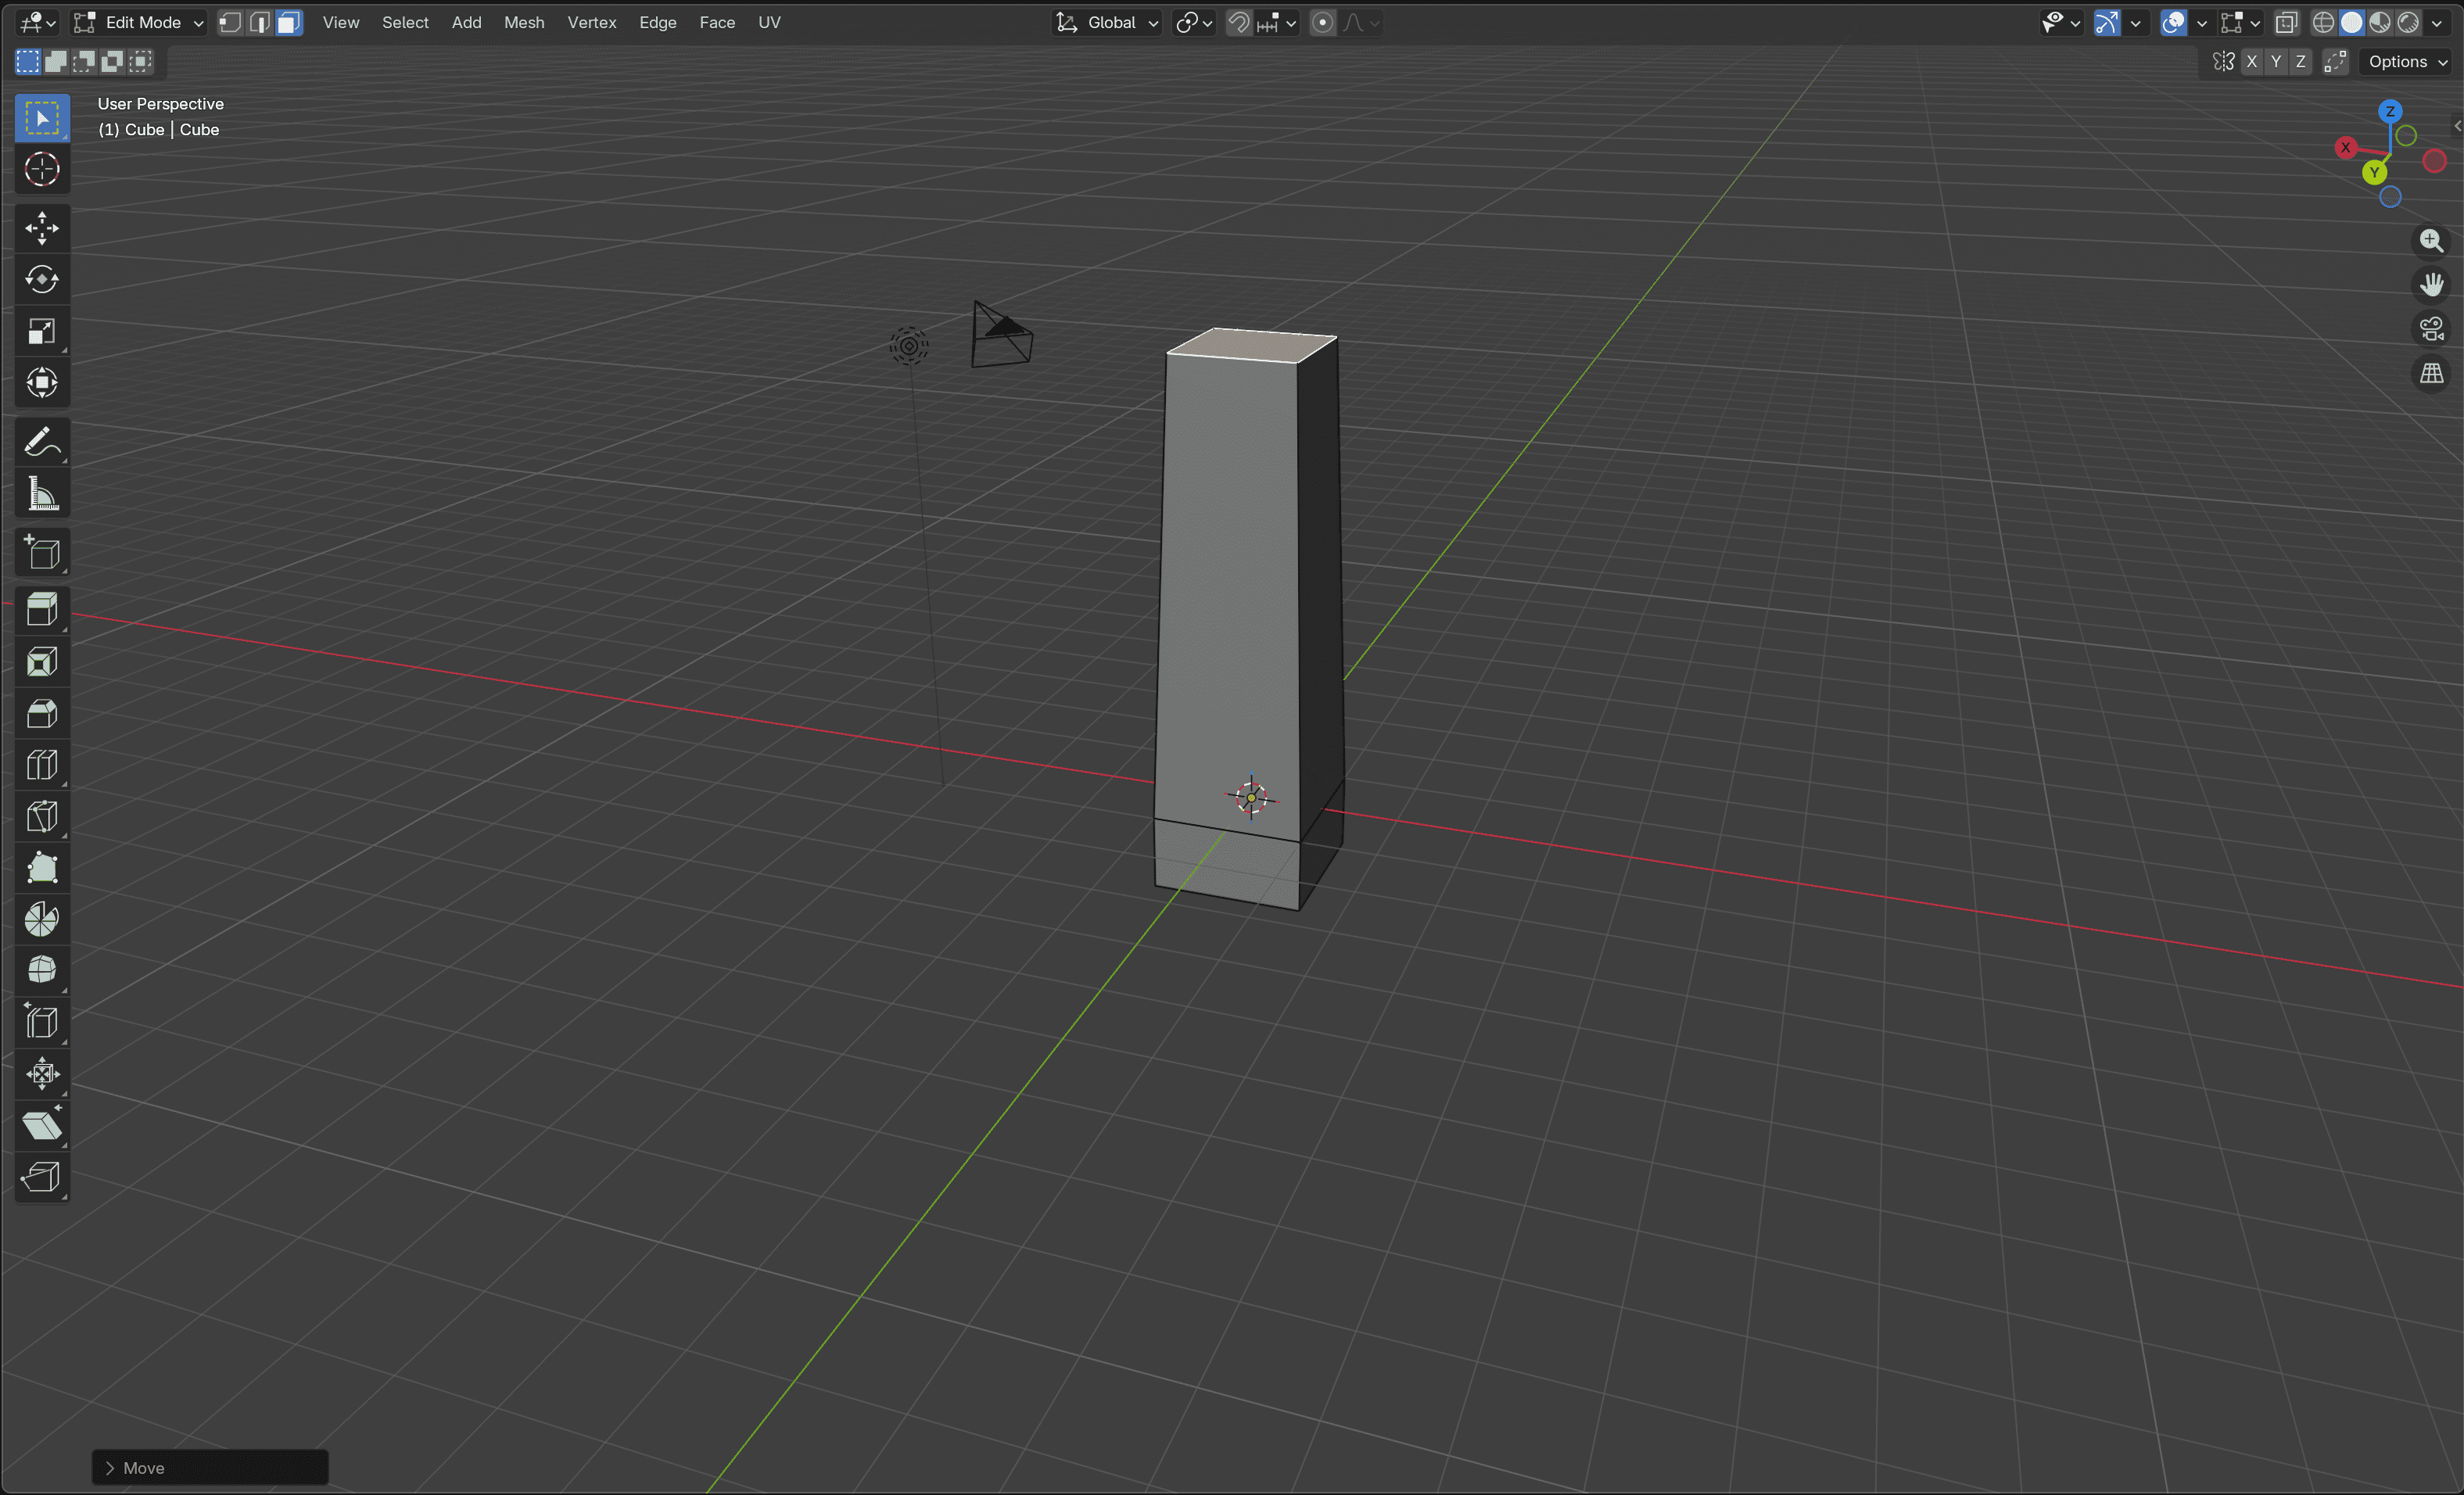This screenshot has height=1495, width=2464.
Task: Click the Options button
Action: click(2406, 62)
